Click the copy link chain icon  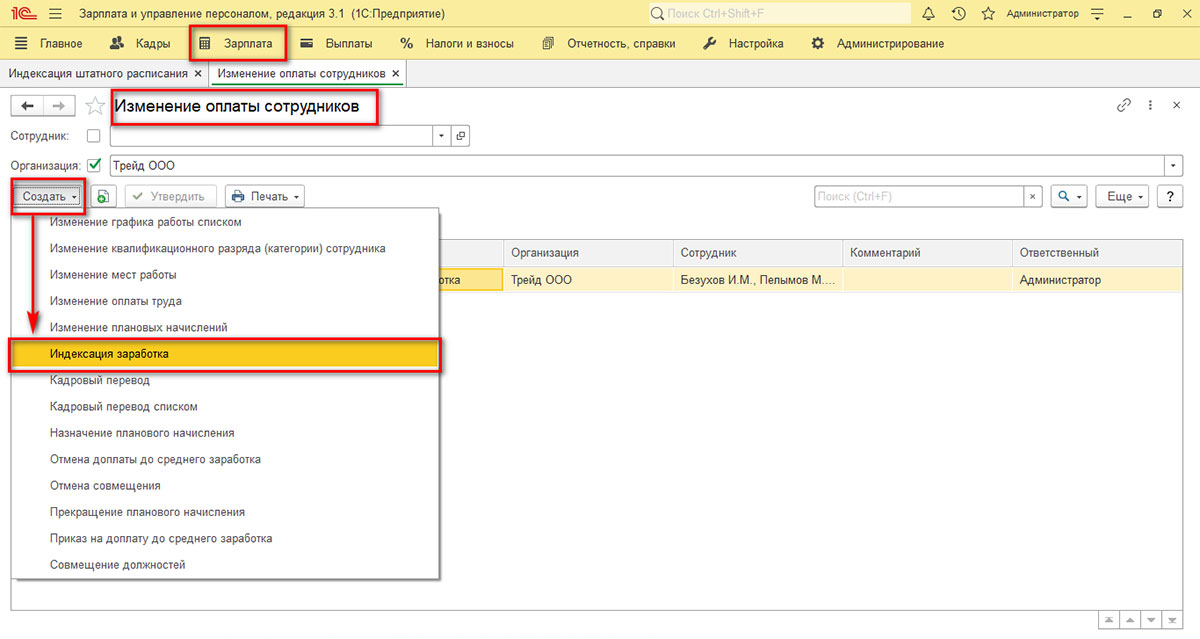[x=1124, y=105]
